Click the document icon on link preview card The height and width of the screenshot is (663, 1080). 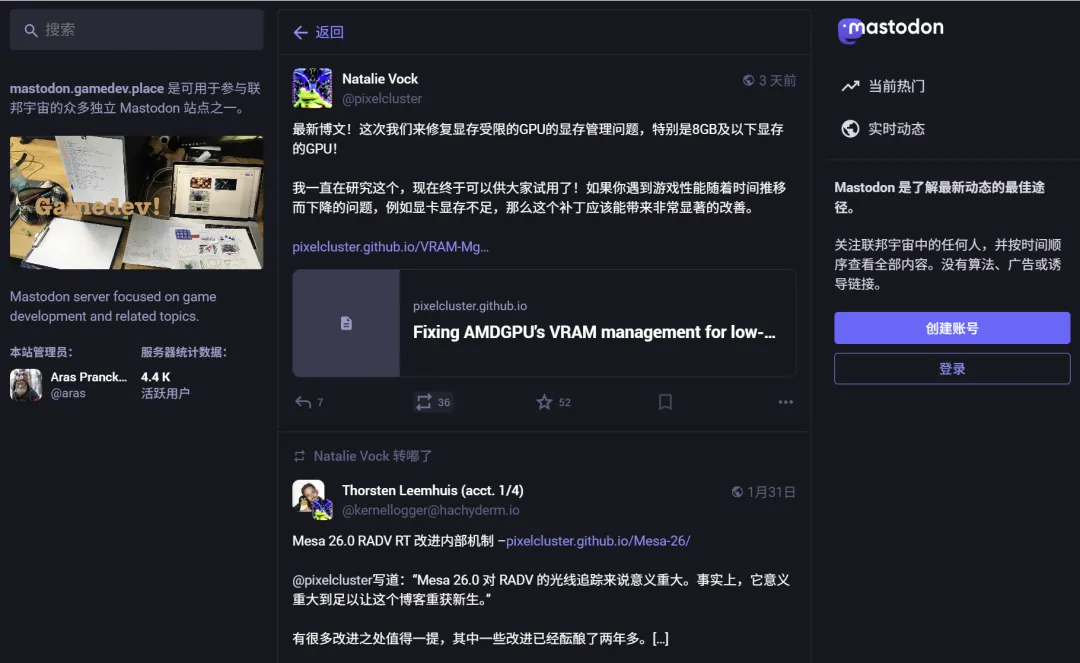pos(346,323)
